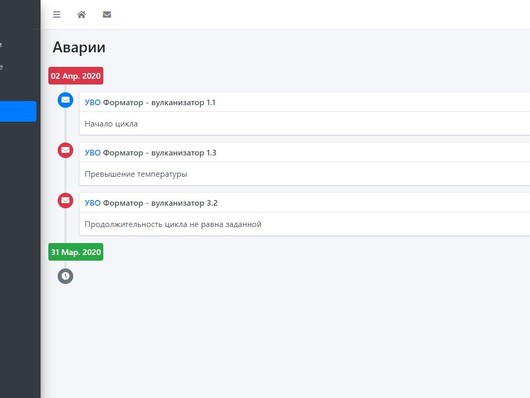
Task: Go to home via house icon
Action: [81, 15]
